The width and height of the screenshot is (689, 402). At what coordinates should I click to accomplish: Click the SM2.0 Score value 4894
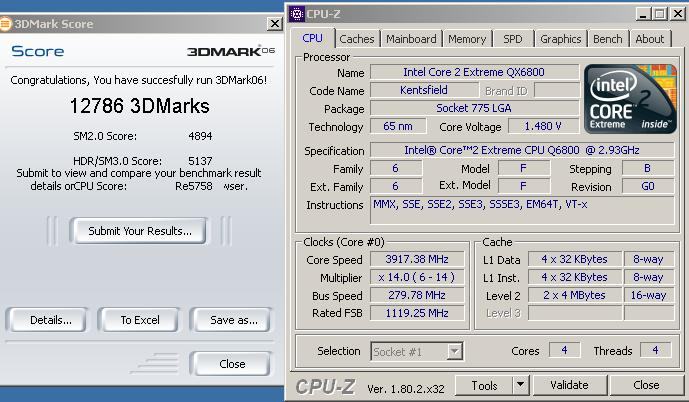coord(200,136)
